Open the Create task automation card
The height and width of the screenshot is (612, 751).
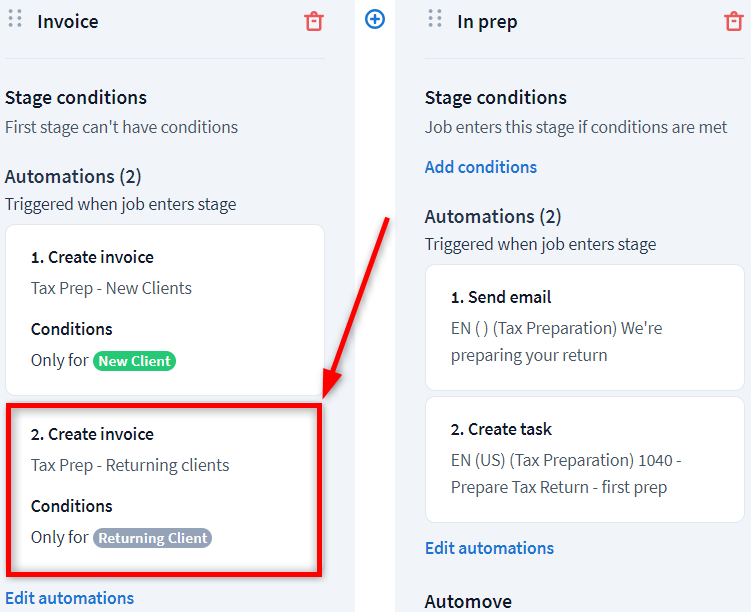point(584,459)
